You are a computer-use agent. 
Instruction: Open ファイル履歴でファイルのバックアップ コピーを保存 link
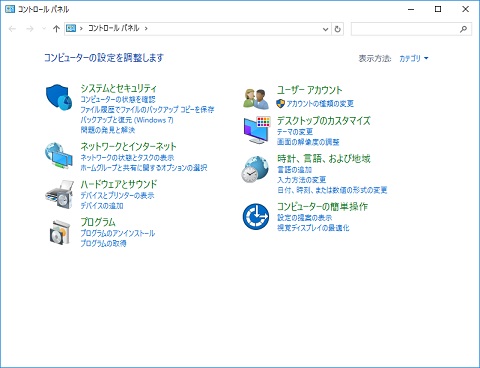pyautogui.click(x=147, y=110)
